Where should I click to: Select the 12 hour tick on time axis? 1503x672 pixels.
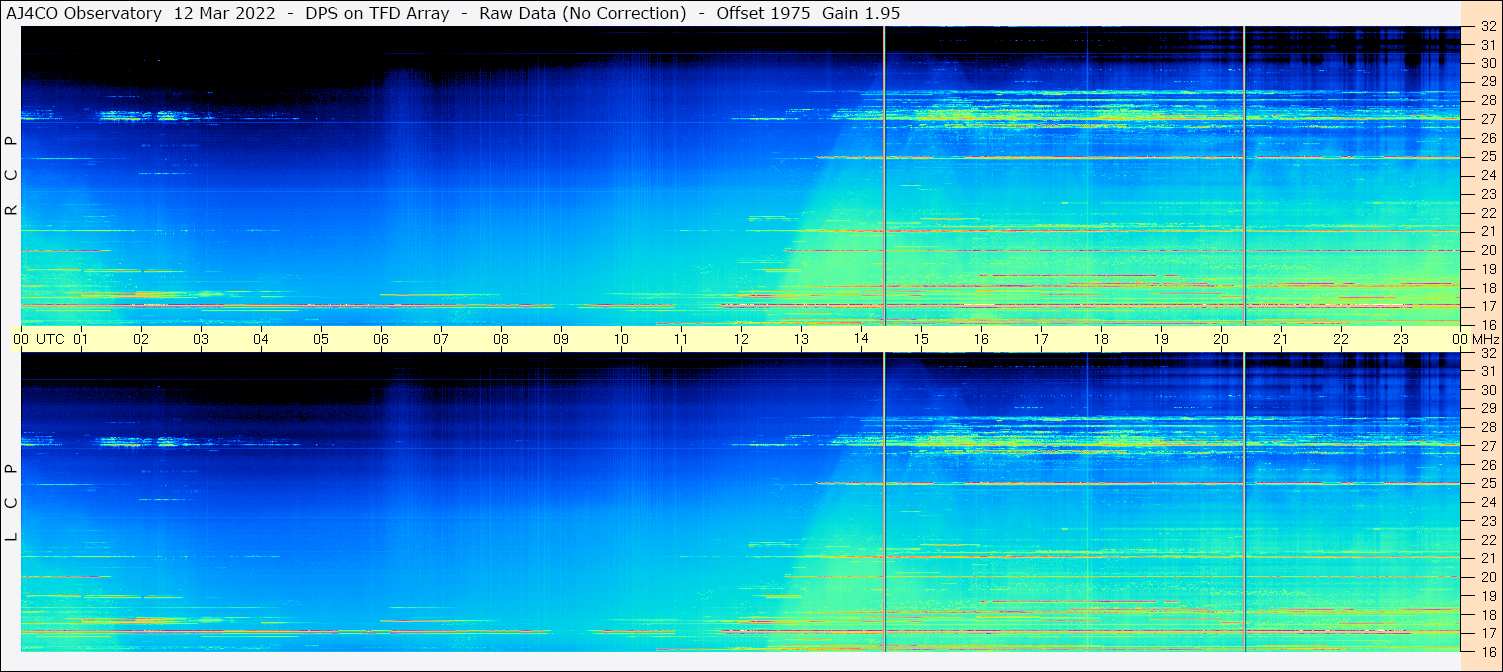(741, 339)
